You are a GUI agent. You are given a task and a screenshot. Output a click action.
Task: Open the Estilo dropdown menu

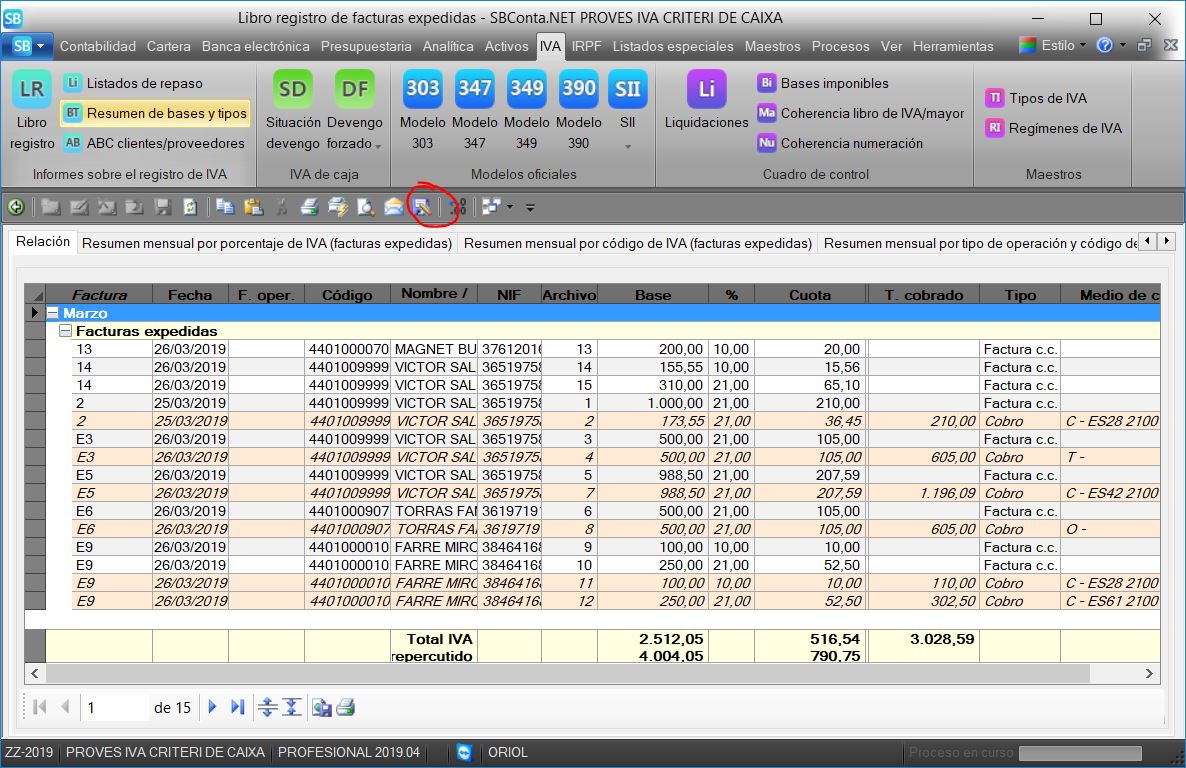[x=1058, y=45]
